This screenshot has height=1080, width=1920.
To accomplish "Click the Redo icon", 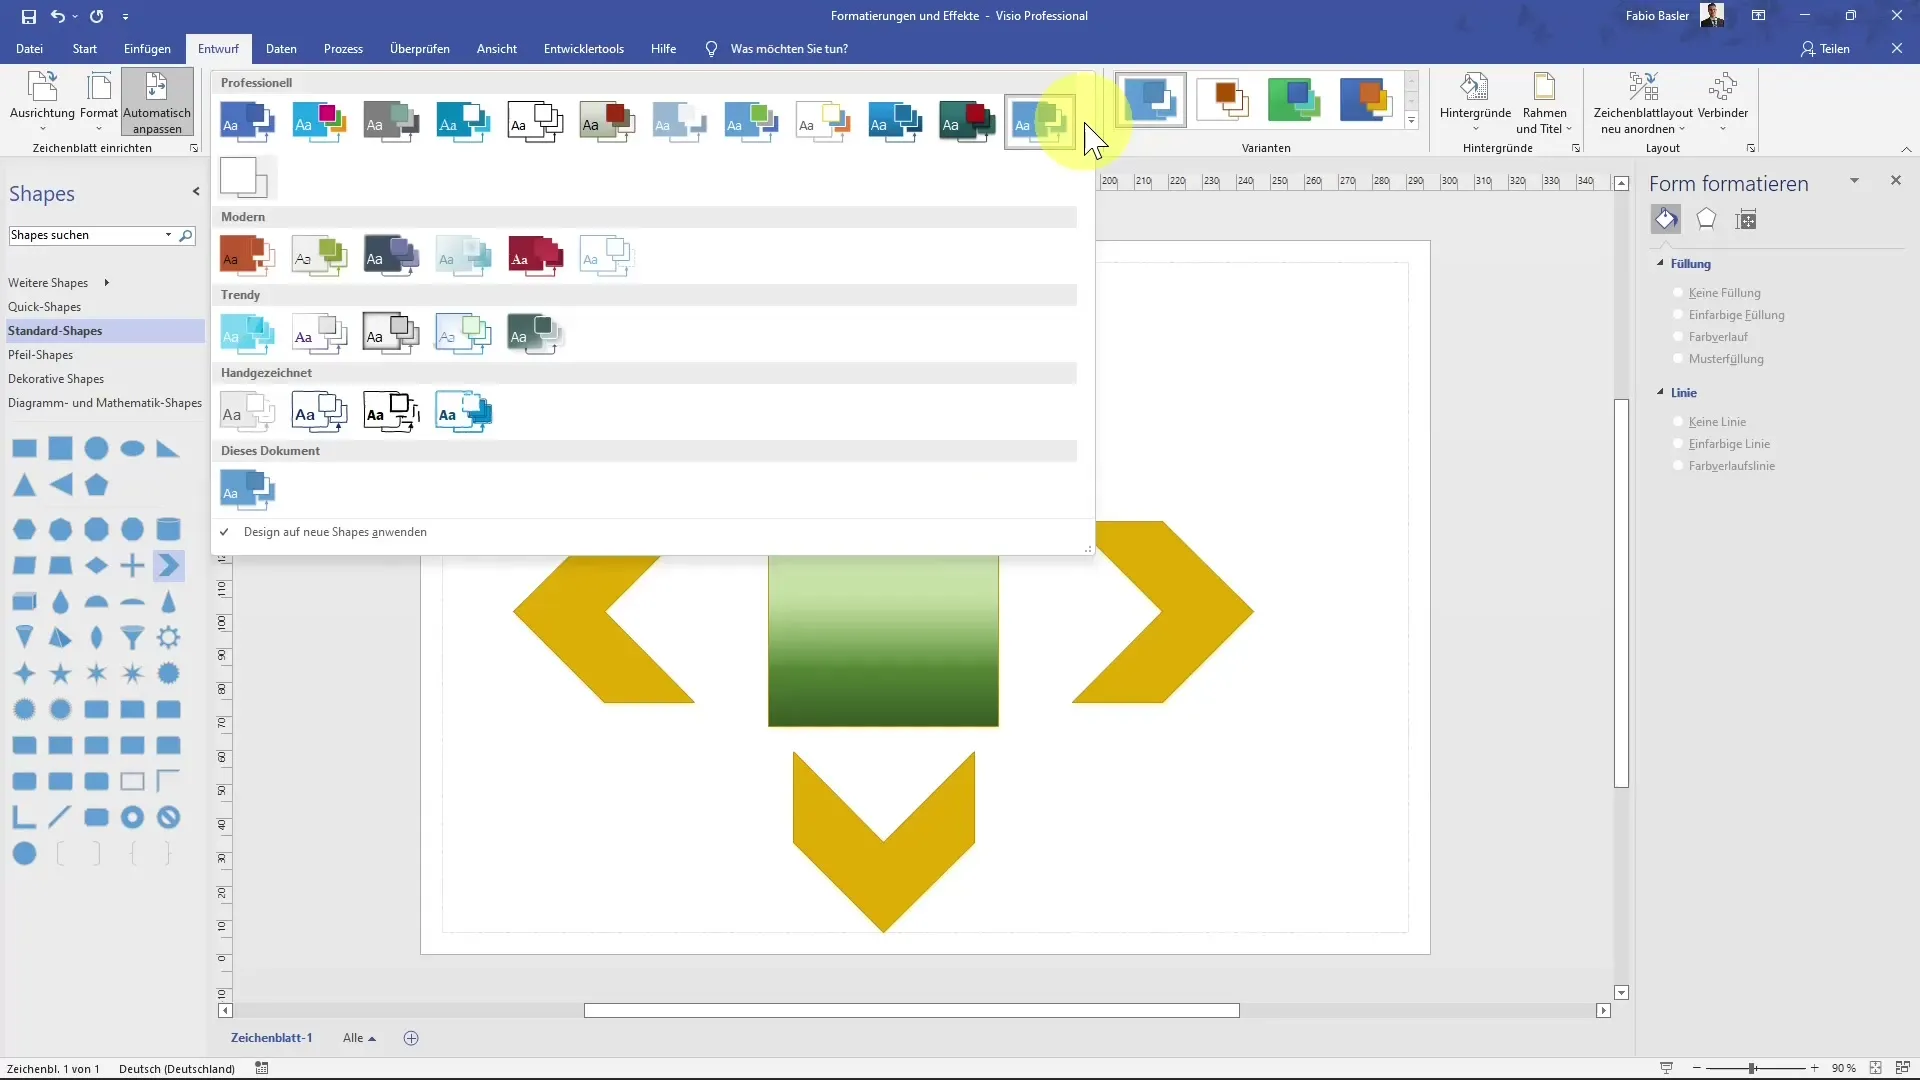I will [x=97, y=16].
